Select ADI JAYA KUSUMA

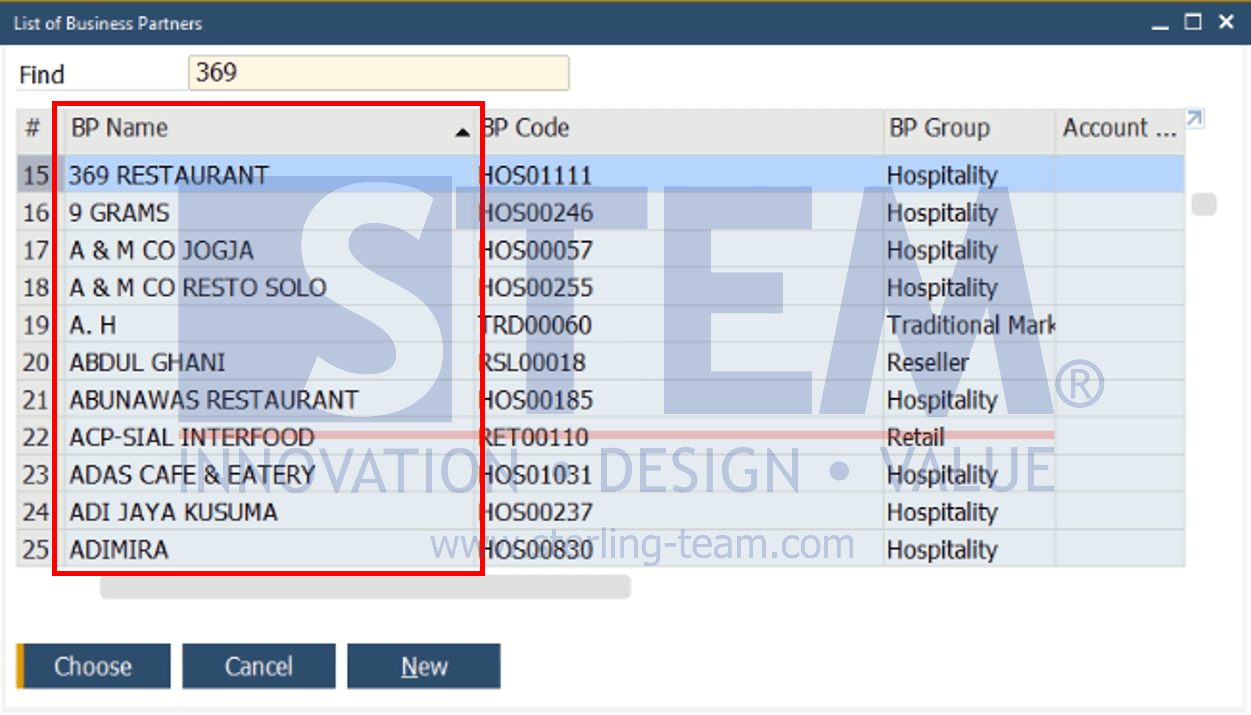pos(174,513)
